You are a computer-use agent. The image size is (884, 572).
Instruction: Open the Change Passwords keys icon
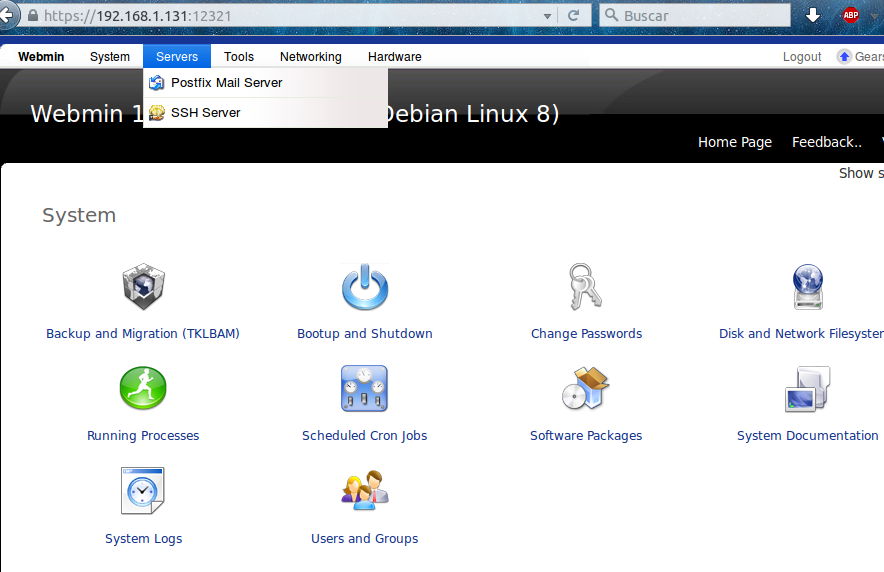[586, 289]
